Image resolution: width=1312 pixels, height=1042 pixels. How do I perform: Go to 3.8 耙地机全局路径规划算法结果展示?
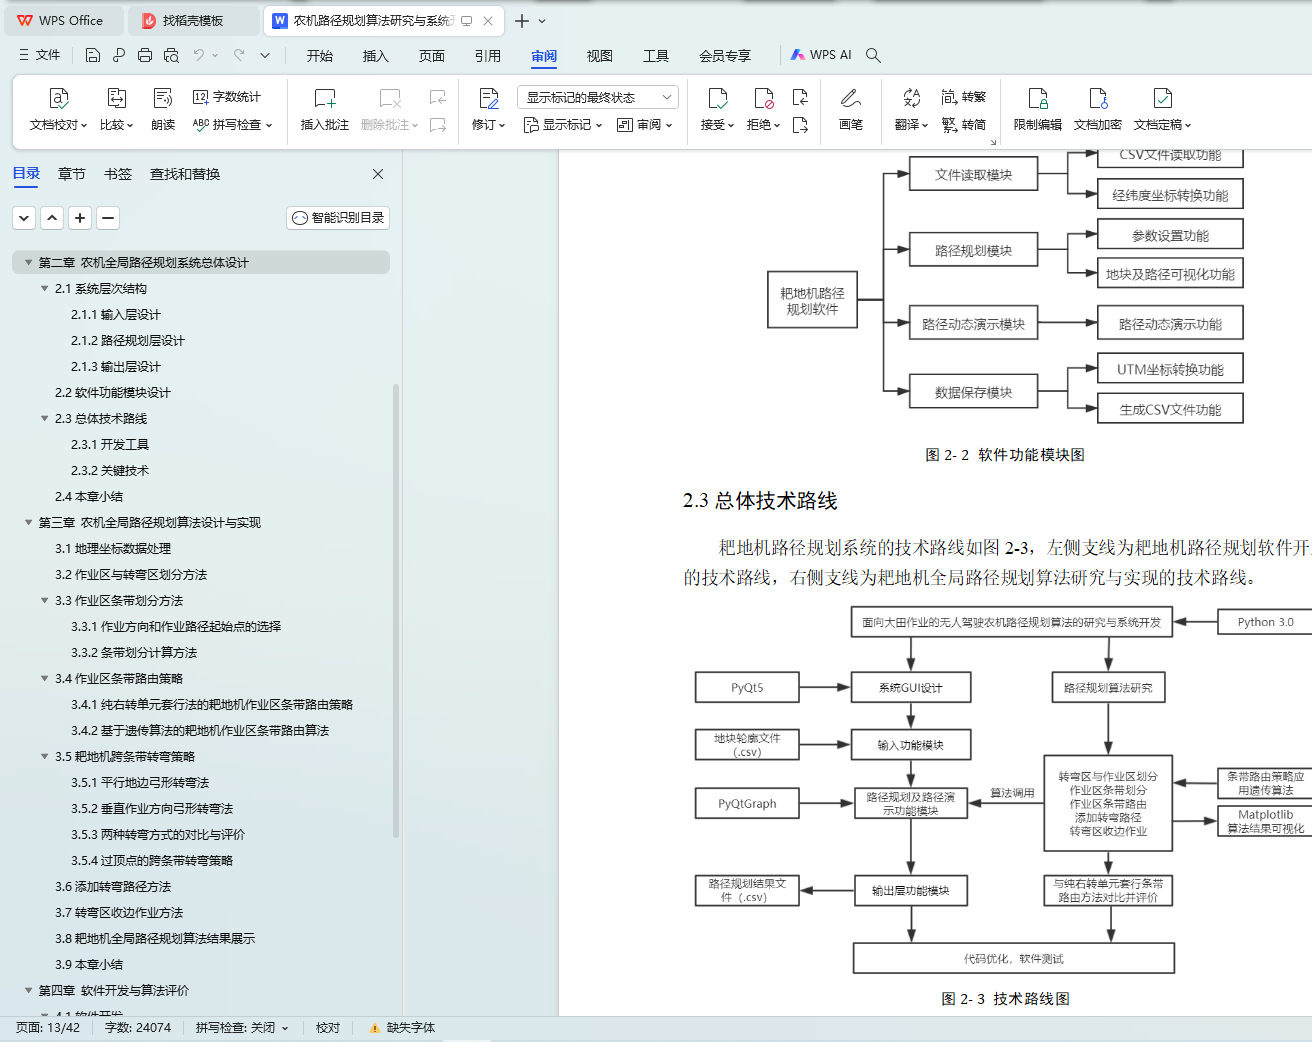pos(155,938)
